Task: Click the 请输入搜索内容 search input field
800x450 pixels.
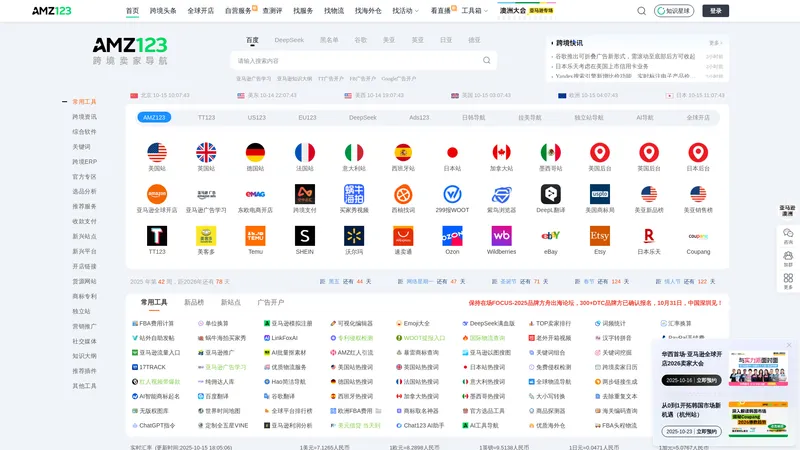Action: pos(355,60)
